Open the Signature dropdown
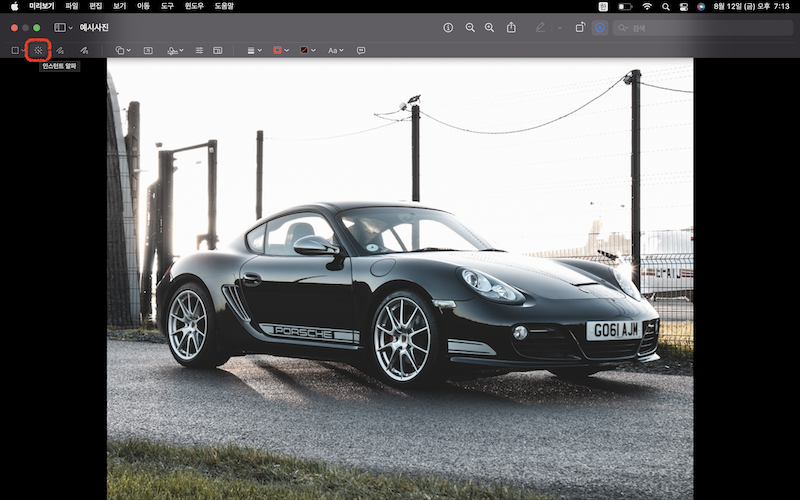This screenshot has height=500, width=800. click(176, 51)
